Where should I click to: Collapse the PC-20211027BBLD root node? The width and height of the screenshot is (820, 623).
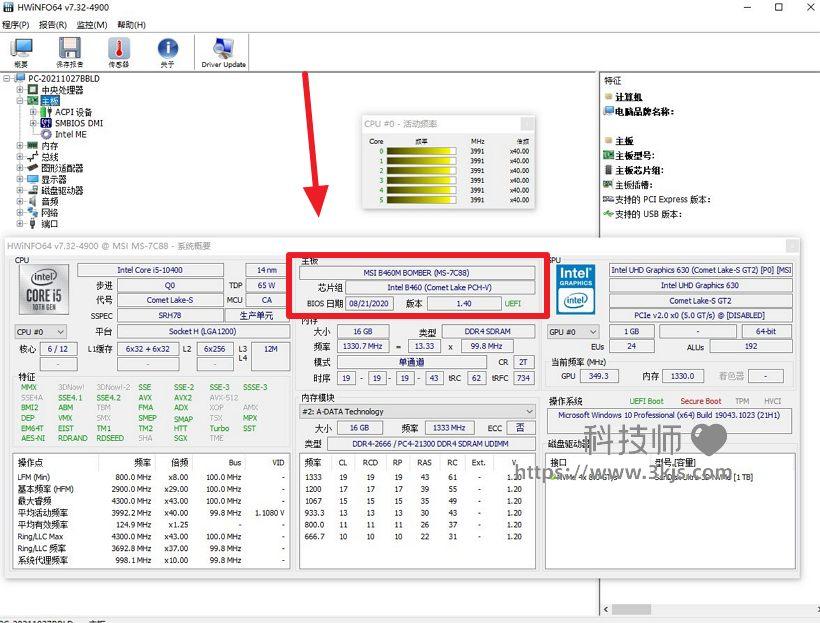click(6, 78)
